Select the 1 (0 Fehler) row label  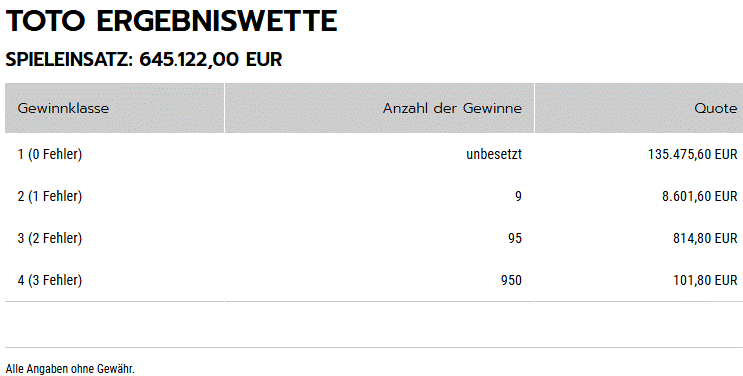(50, 154)
